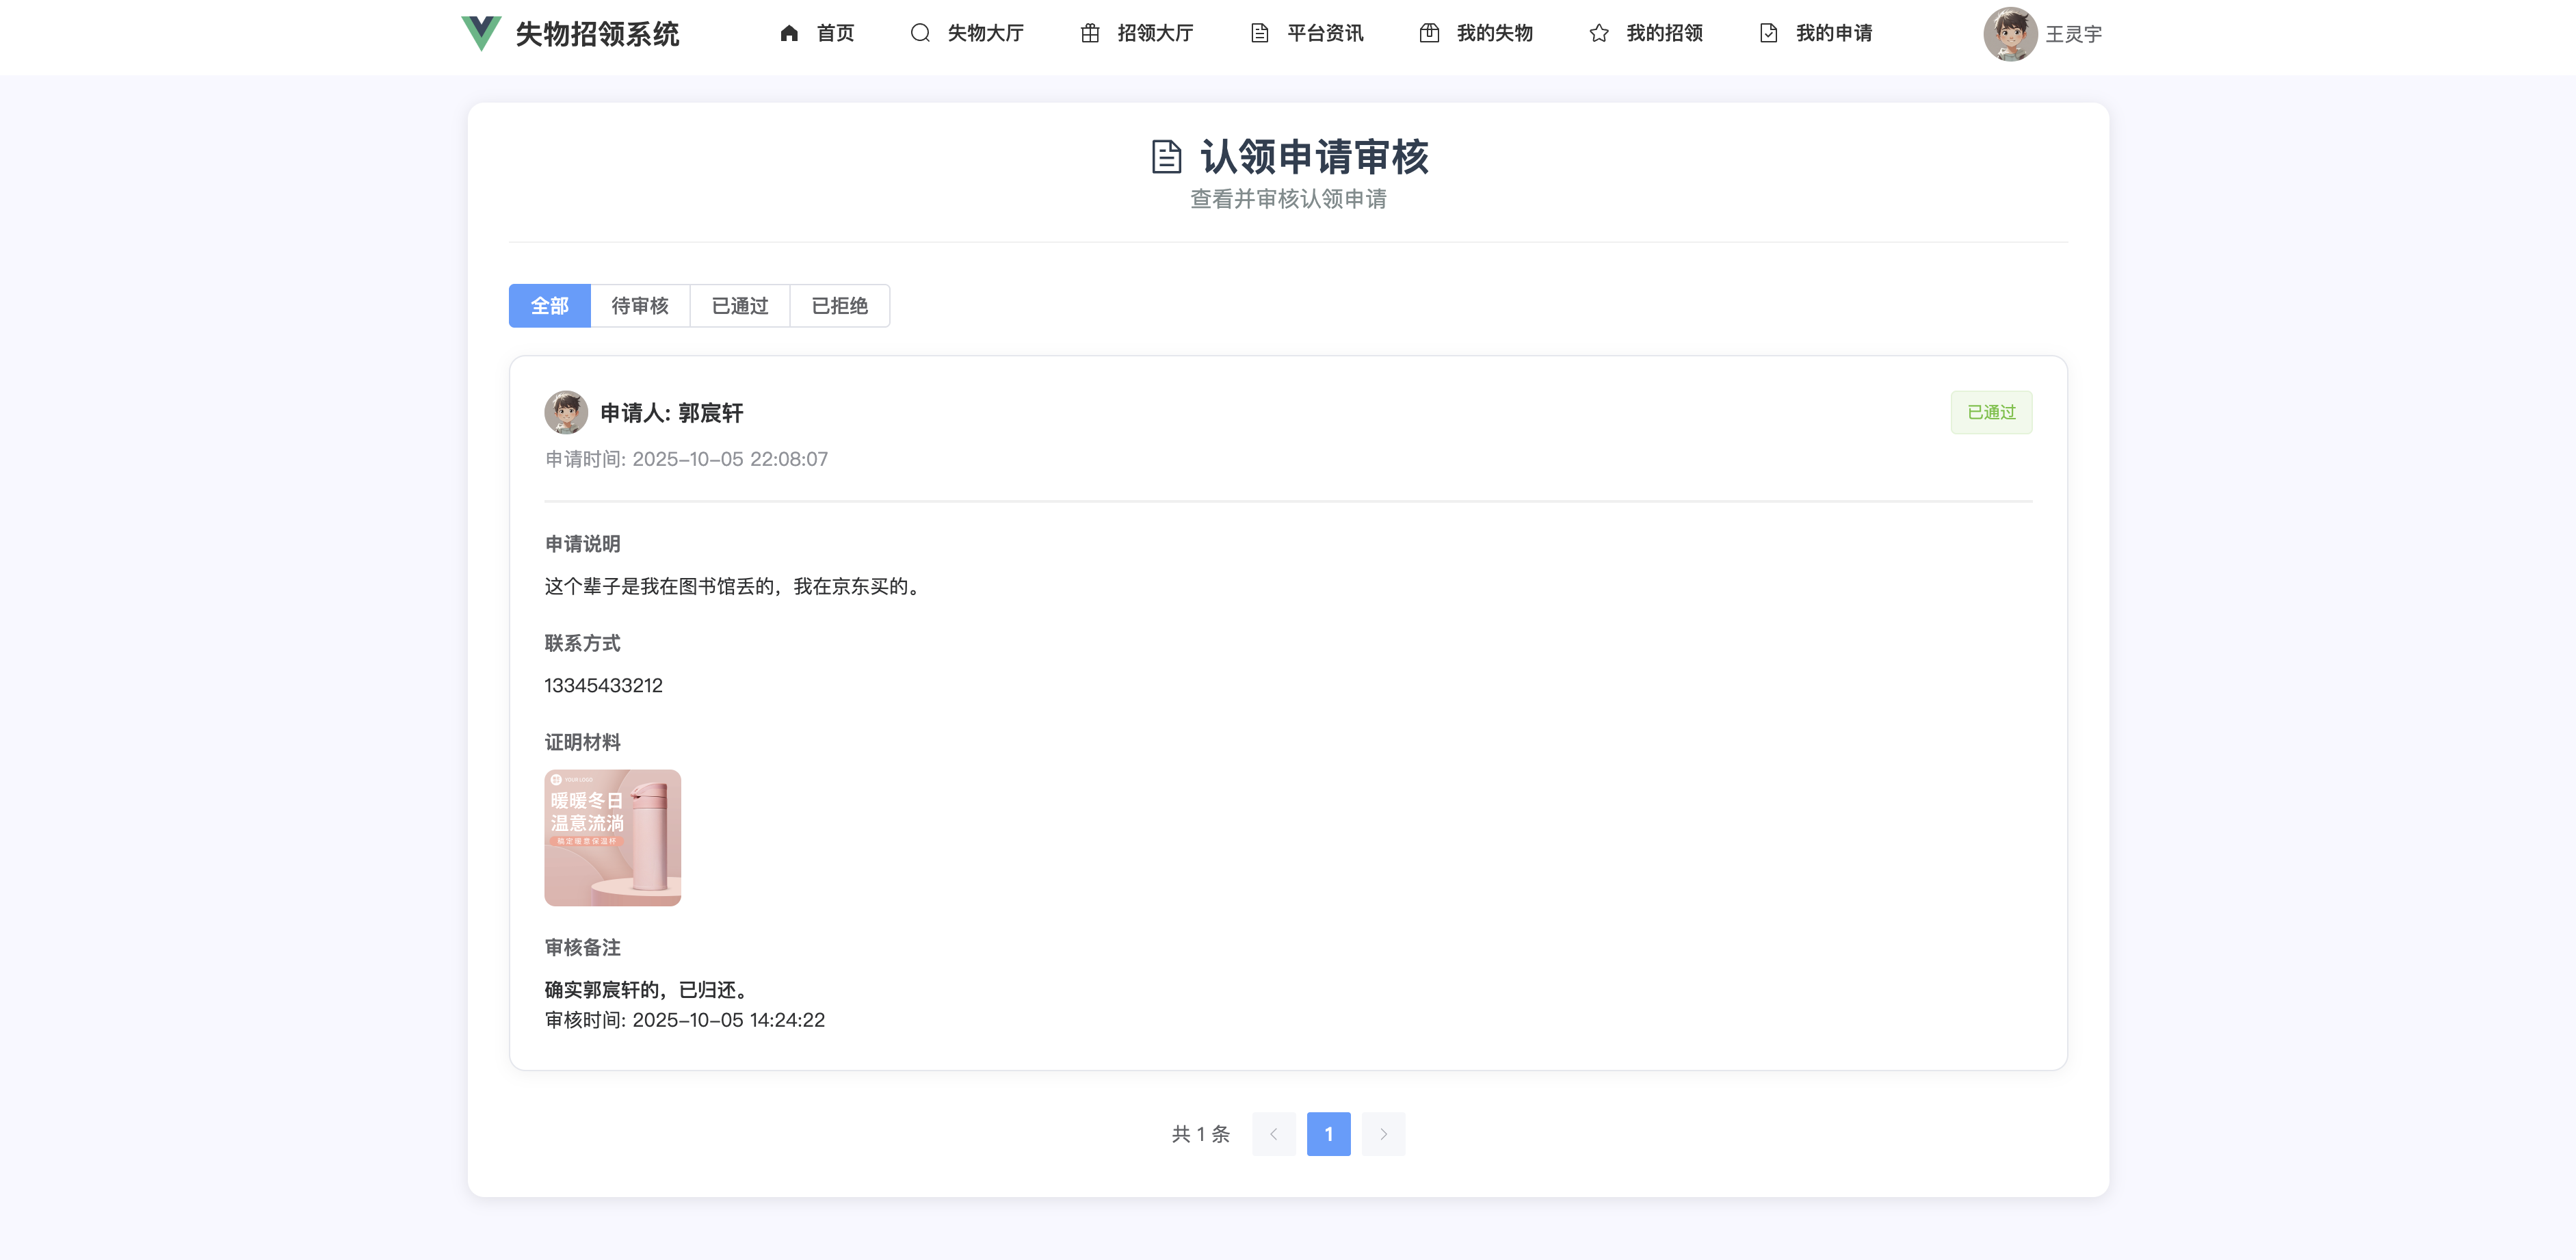Go to the next page arrow

click(1383, 1134)
